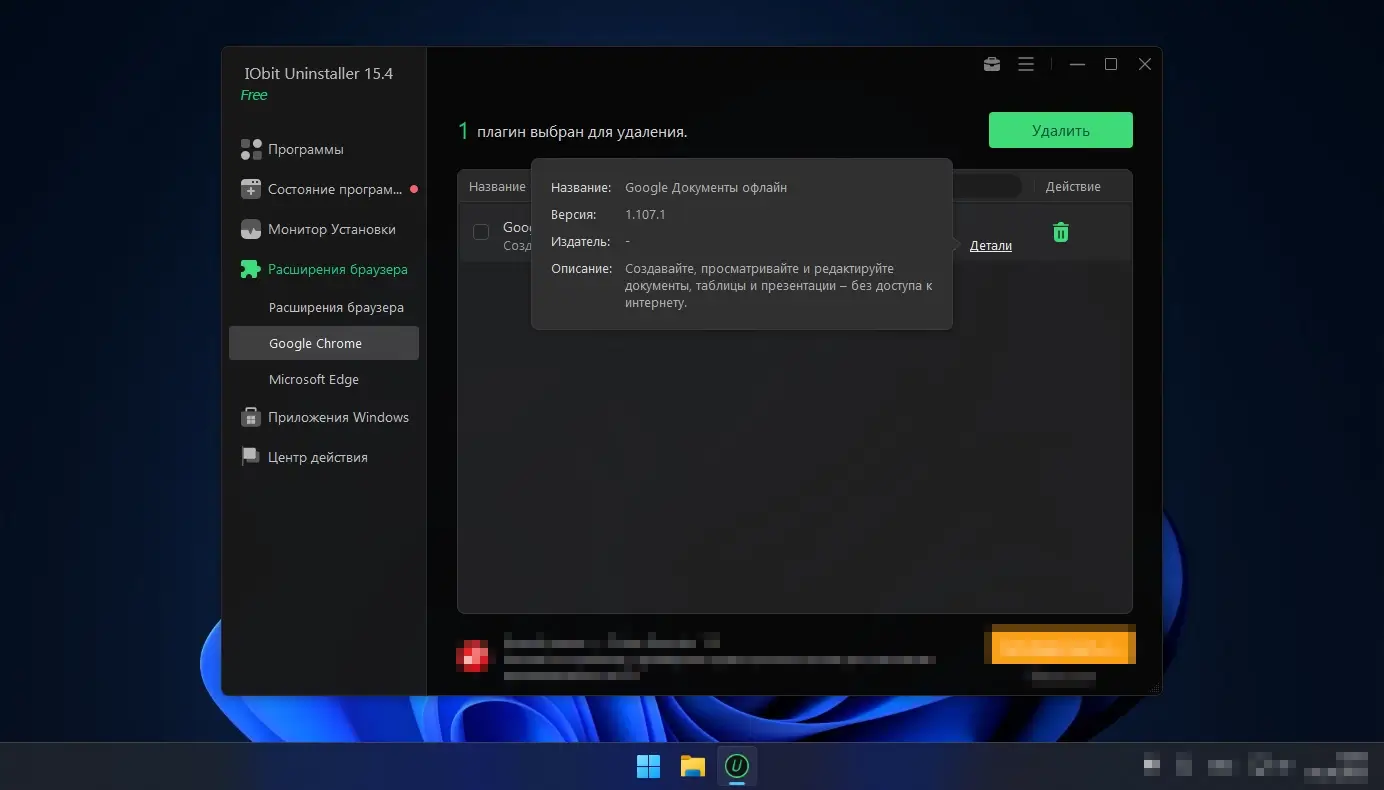Click the Windows Start button on taskbar
The height and width of the screenshot is (790, 1384).
point(649,766)
